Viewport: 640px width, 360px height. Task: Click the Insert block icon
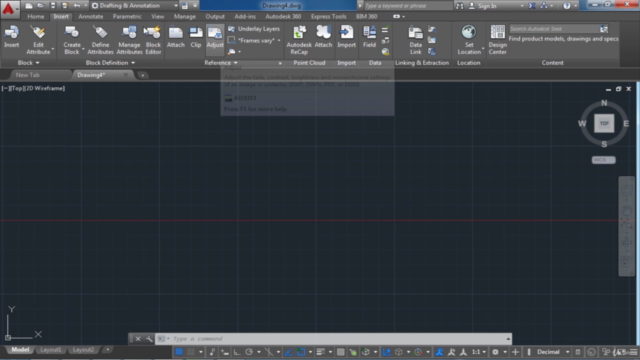click(x=11, y=37)
